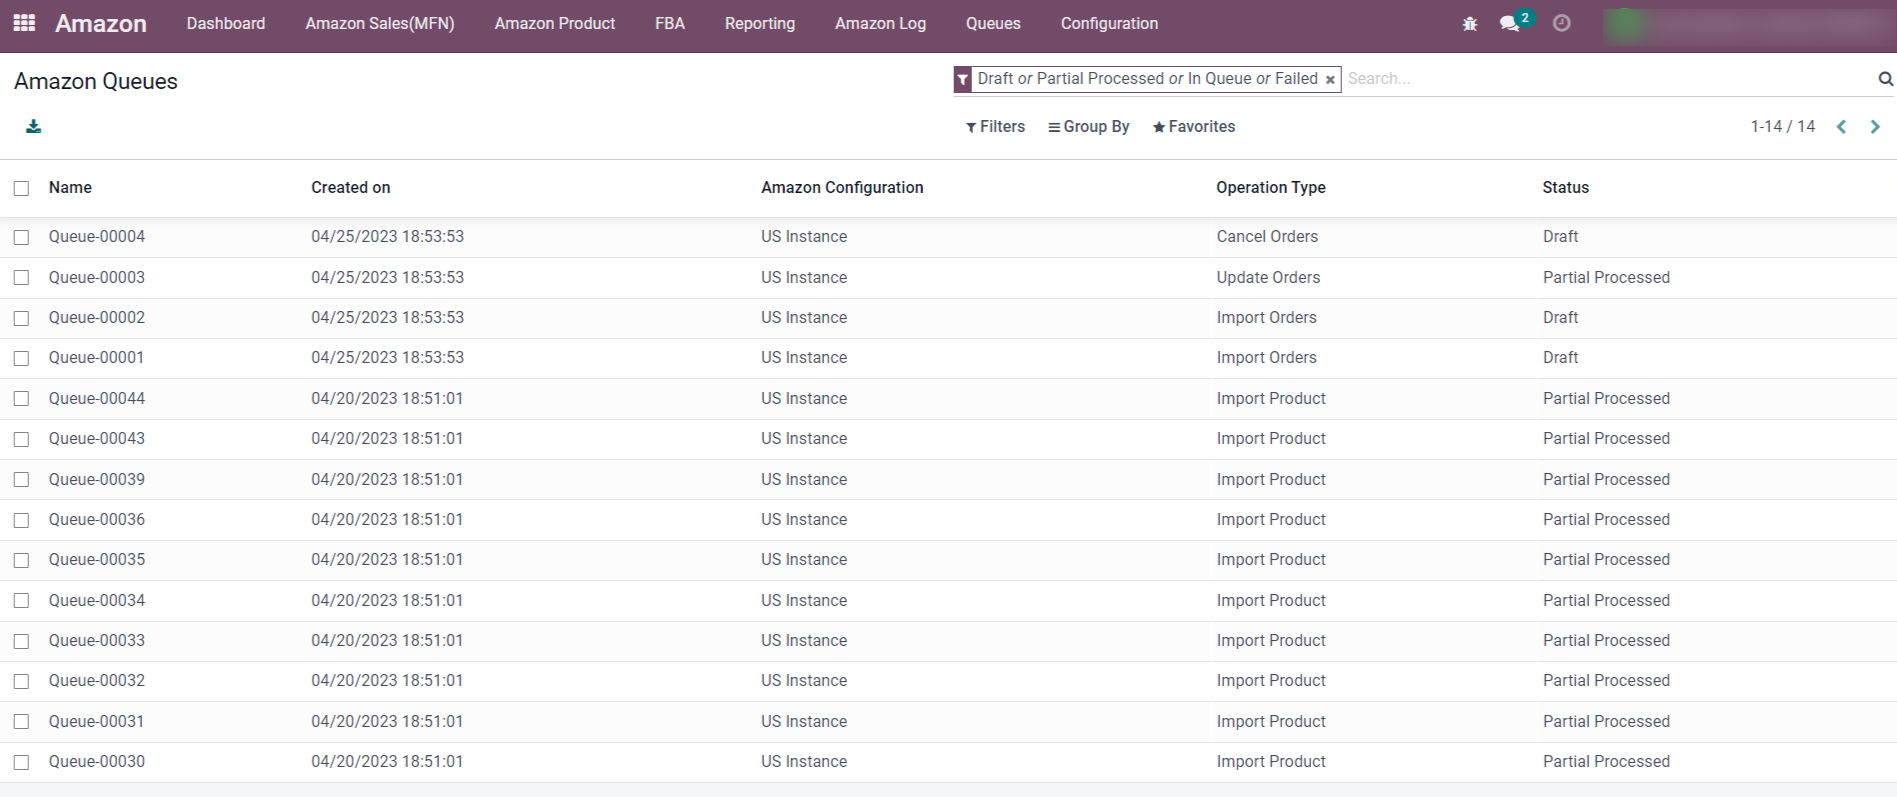The image size is (1897, 797).
Task: Click Import Orders cell of Queue-00001
Action: click(x=1266, y=358)
